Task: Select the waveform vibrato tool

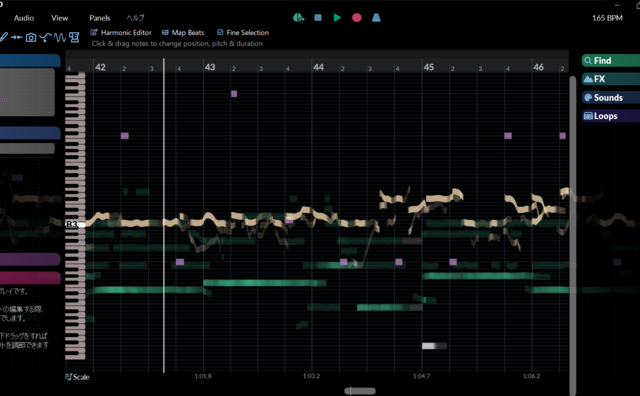Action: coord(60,38)
